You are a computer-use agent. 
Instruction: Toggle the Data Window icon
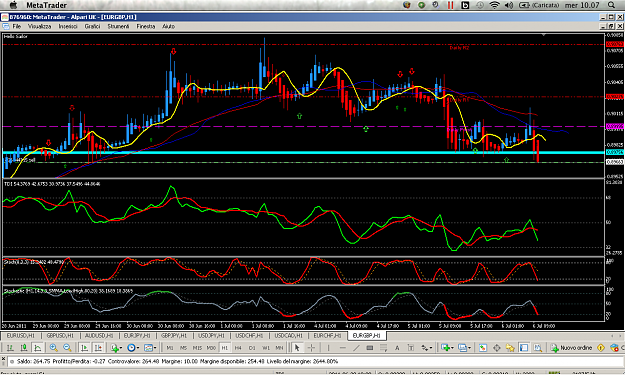click(x=497, y=348)
